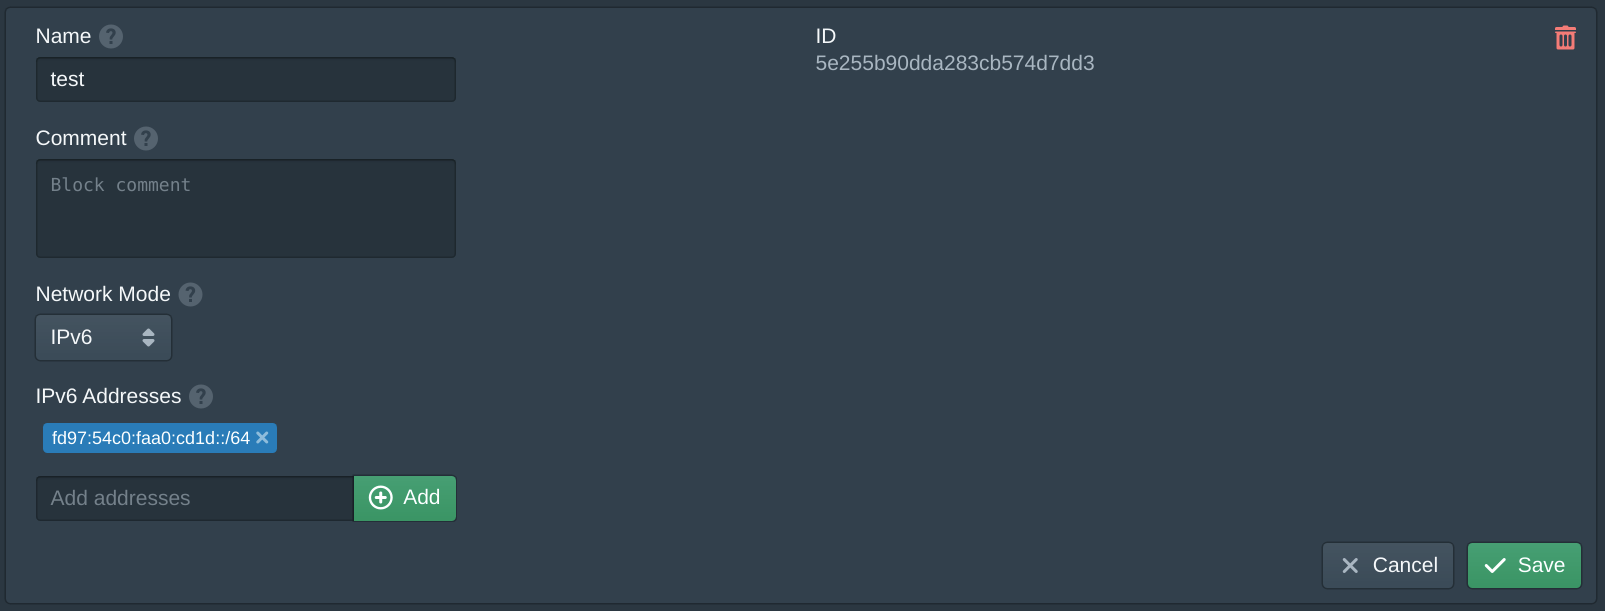This screenshot has width=1605, height=611.
Task: Click the help icon next to Name
Action: [111, 36]
